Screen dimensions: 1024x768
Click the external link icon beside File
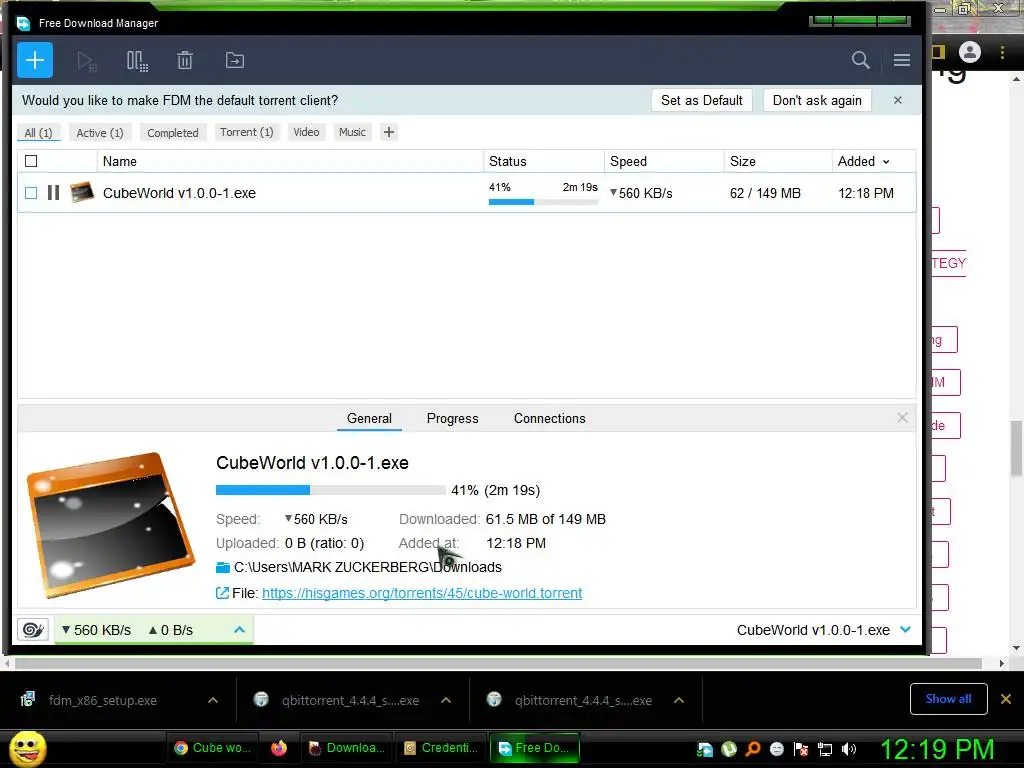pos(222,593)
